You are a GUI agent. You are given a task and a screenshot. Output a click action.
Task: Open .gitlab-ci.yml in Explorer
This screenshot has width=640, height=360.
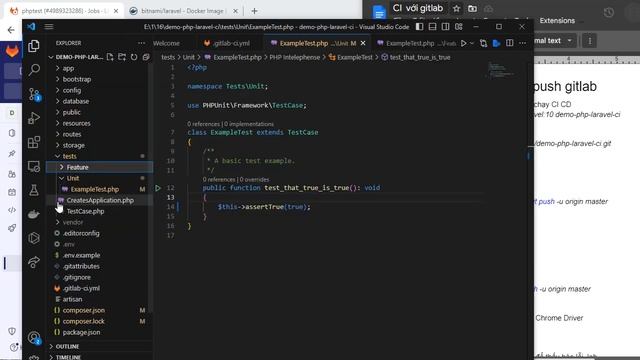[x=81, y=288]
